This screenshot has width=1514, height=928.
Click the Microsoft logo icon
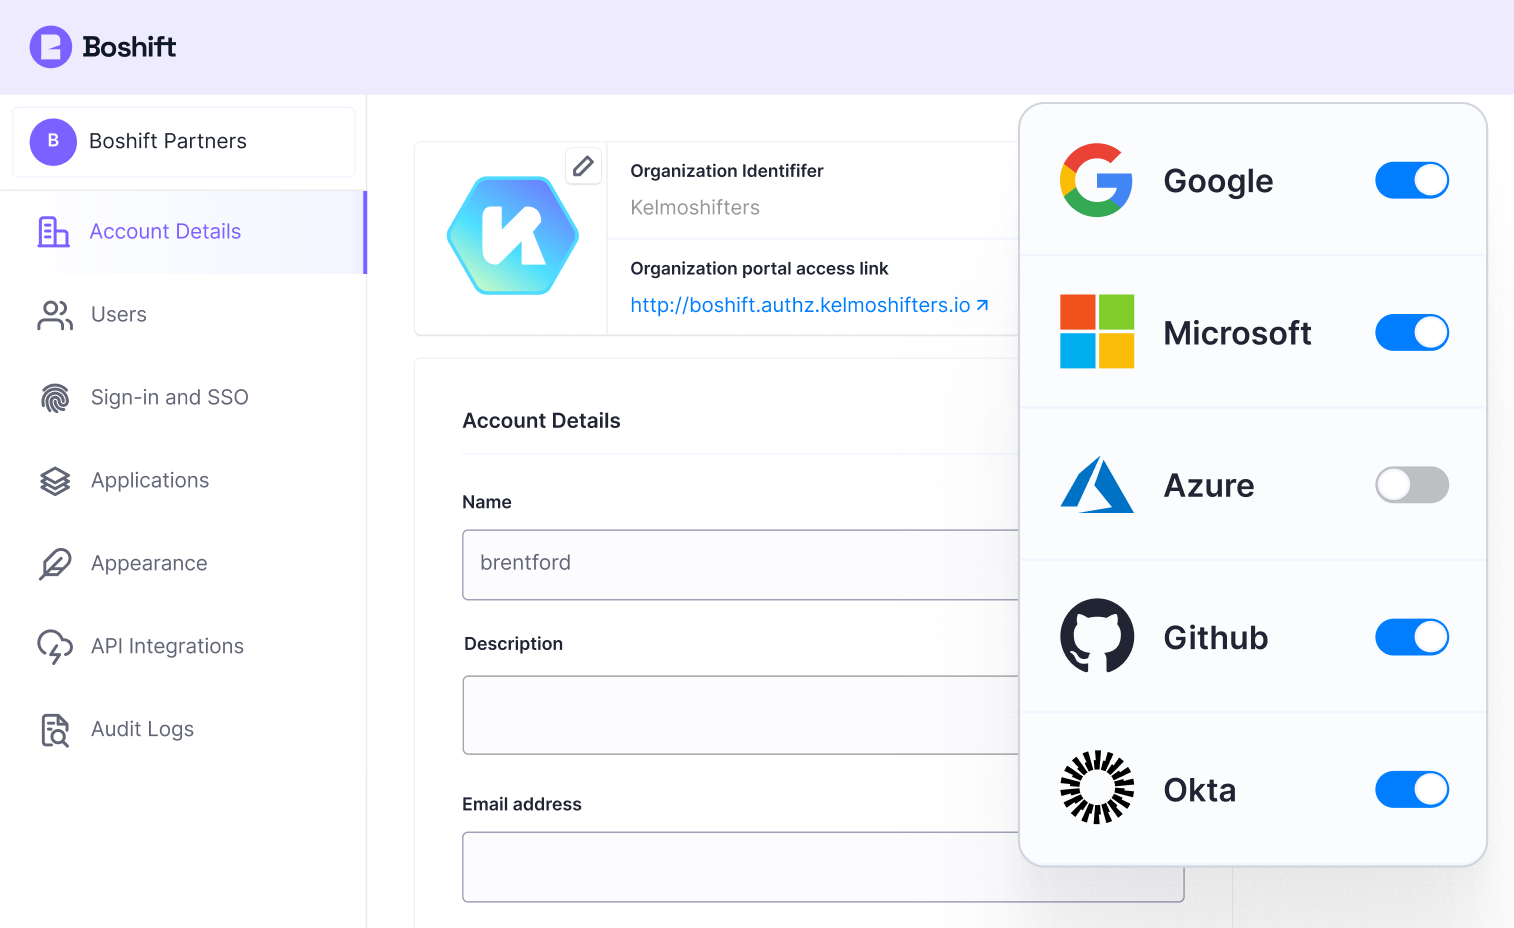[1097, 332]
